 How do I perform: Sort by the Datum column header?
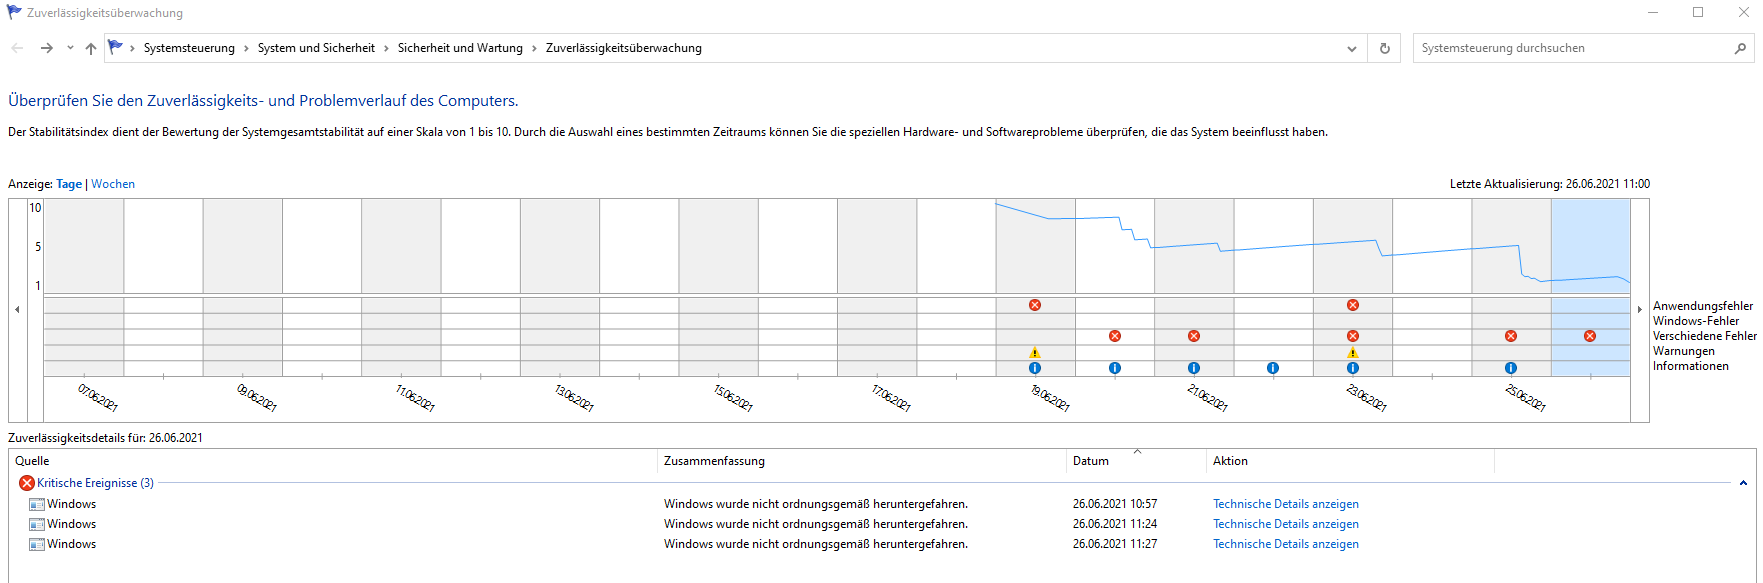pyautogui.click(x=1138, y=461)
